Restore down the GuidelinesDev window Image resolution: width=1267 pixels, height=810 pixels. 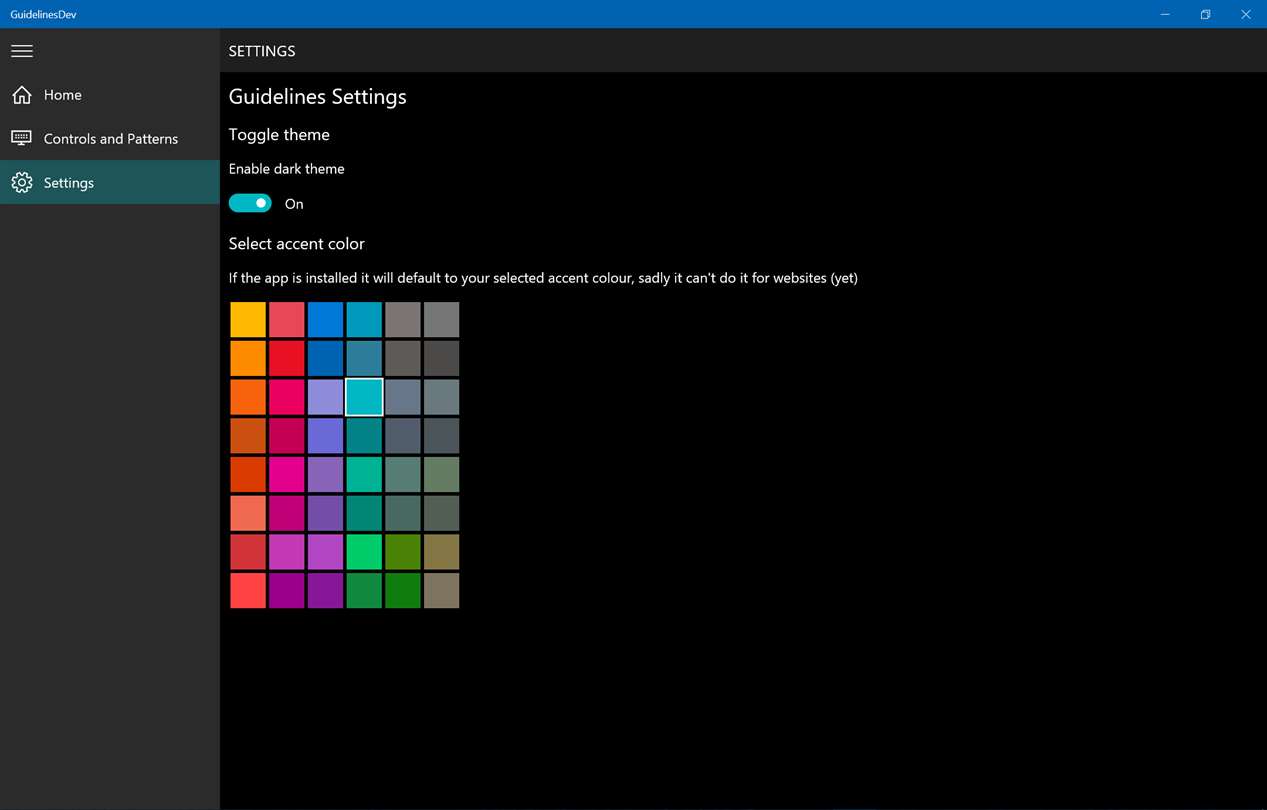[x=1206, y=14]
